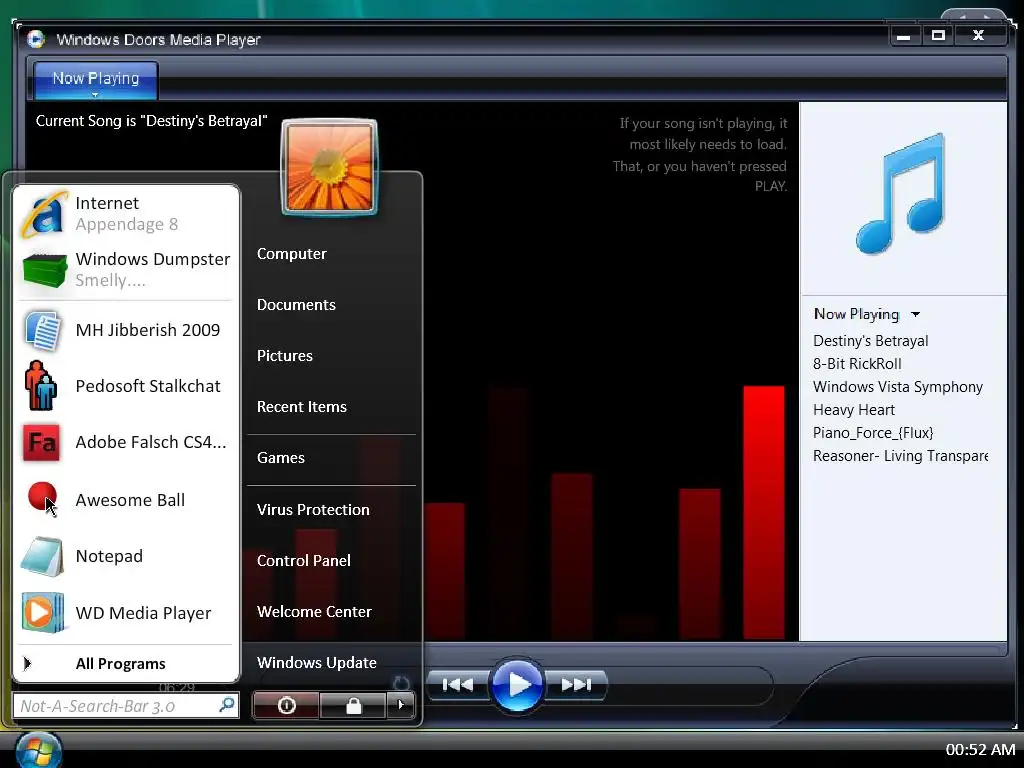Open Control Panel from Start menu
Viewport: 1024px width, 768px height.
303,560
